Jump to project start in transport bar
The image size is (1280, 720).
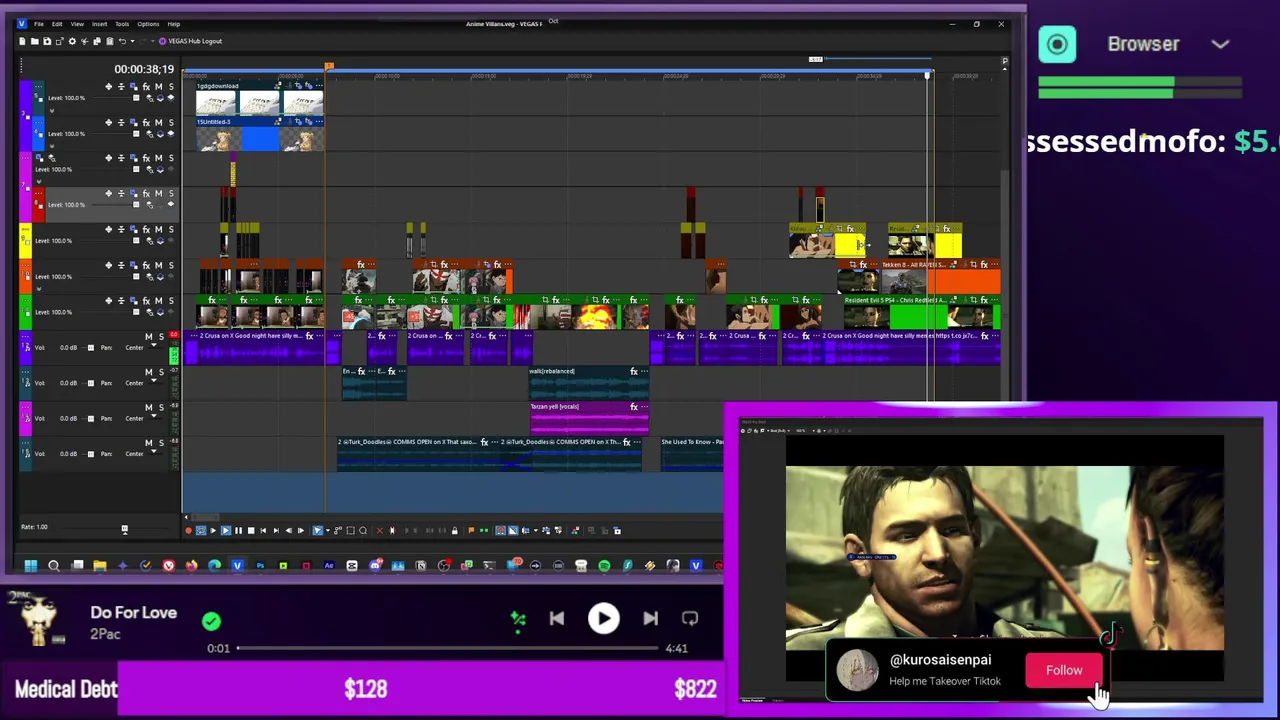tap(263, 530)
